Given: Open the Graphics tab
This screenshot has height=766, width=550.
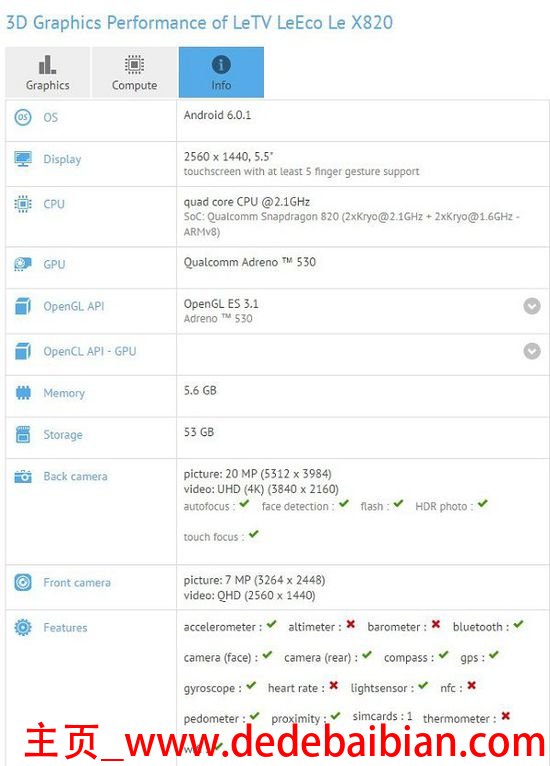Looking at the screenshot, I should click(47, 72).
